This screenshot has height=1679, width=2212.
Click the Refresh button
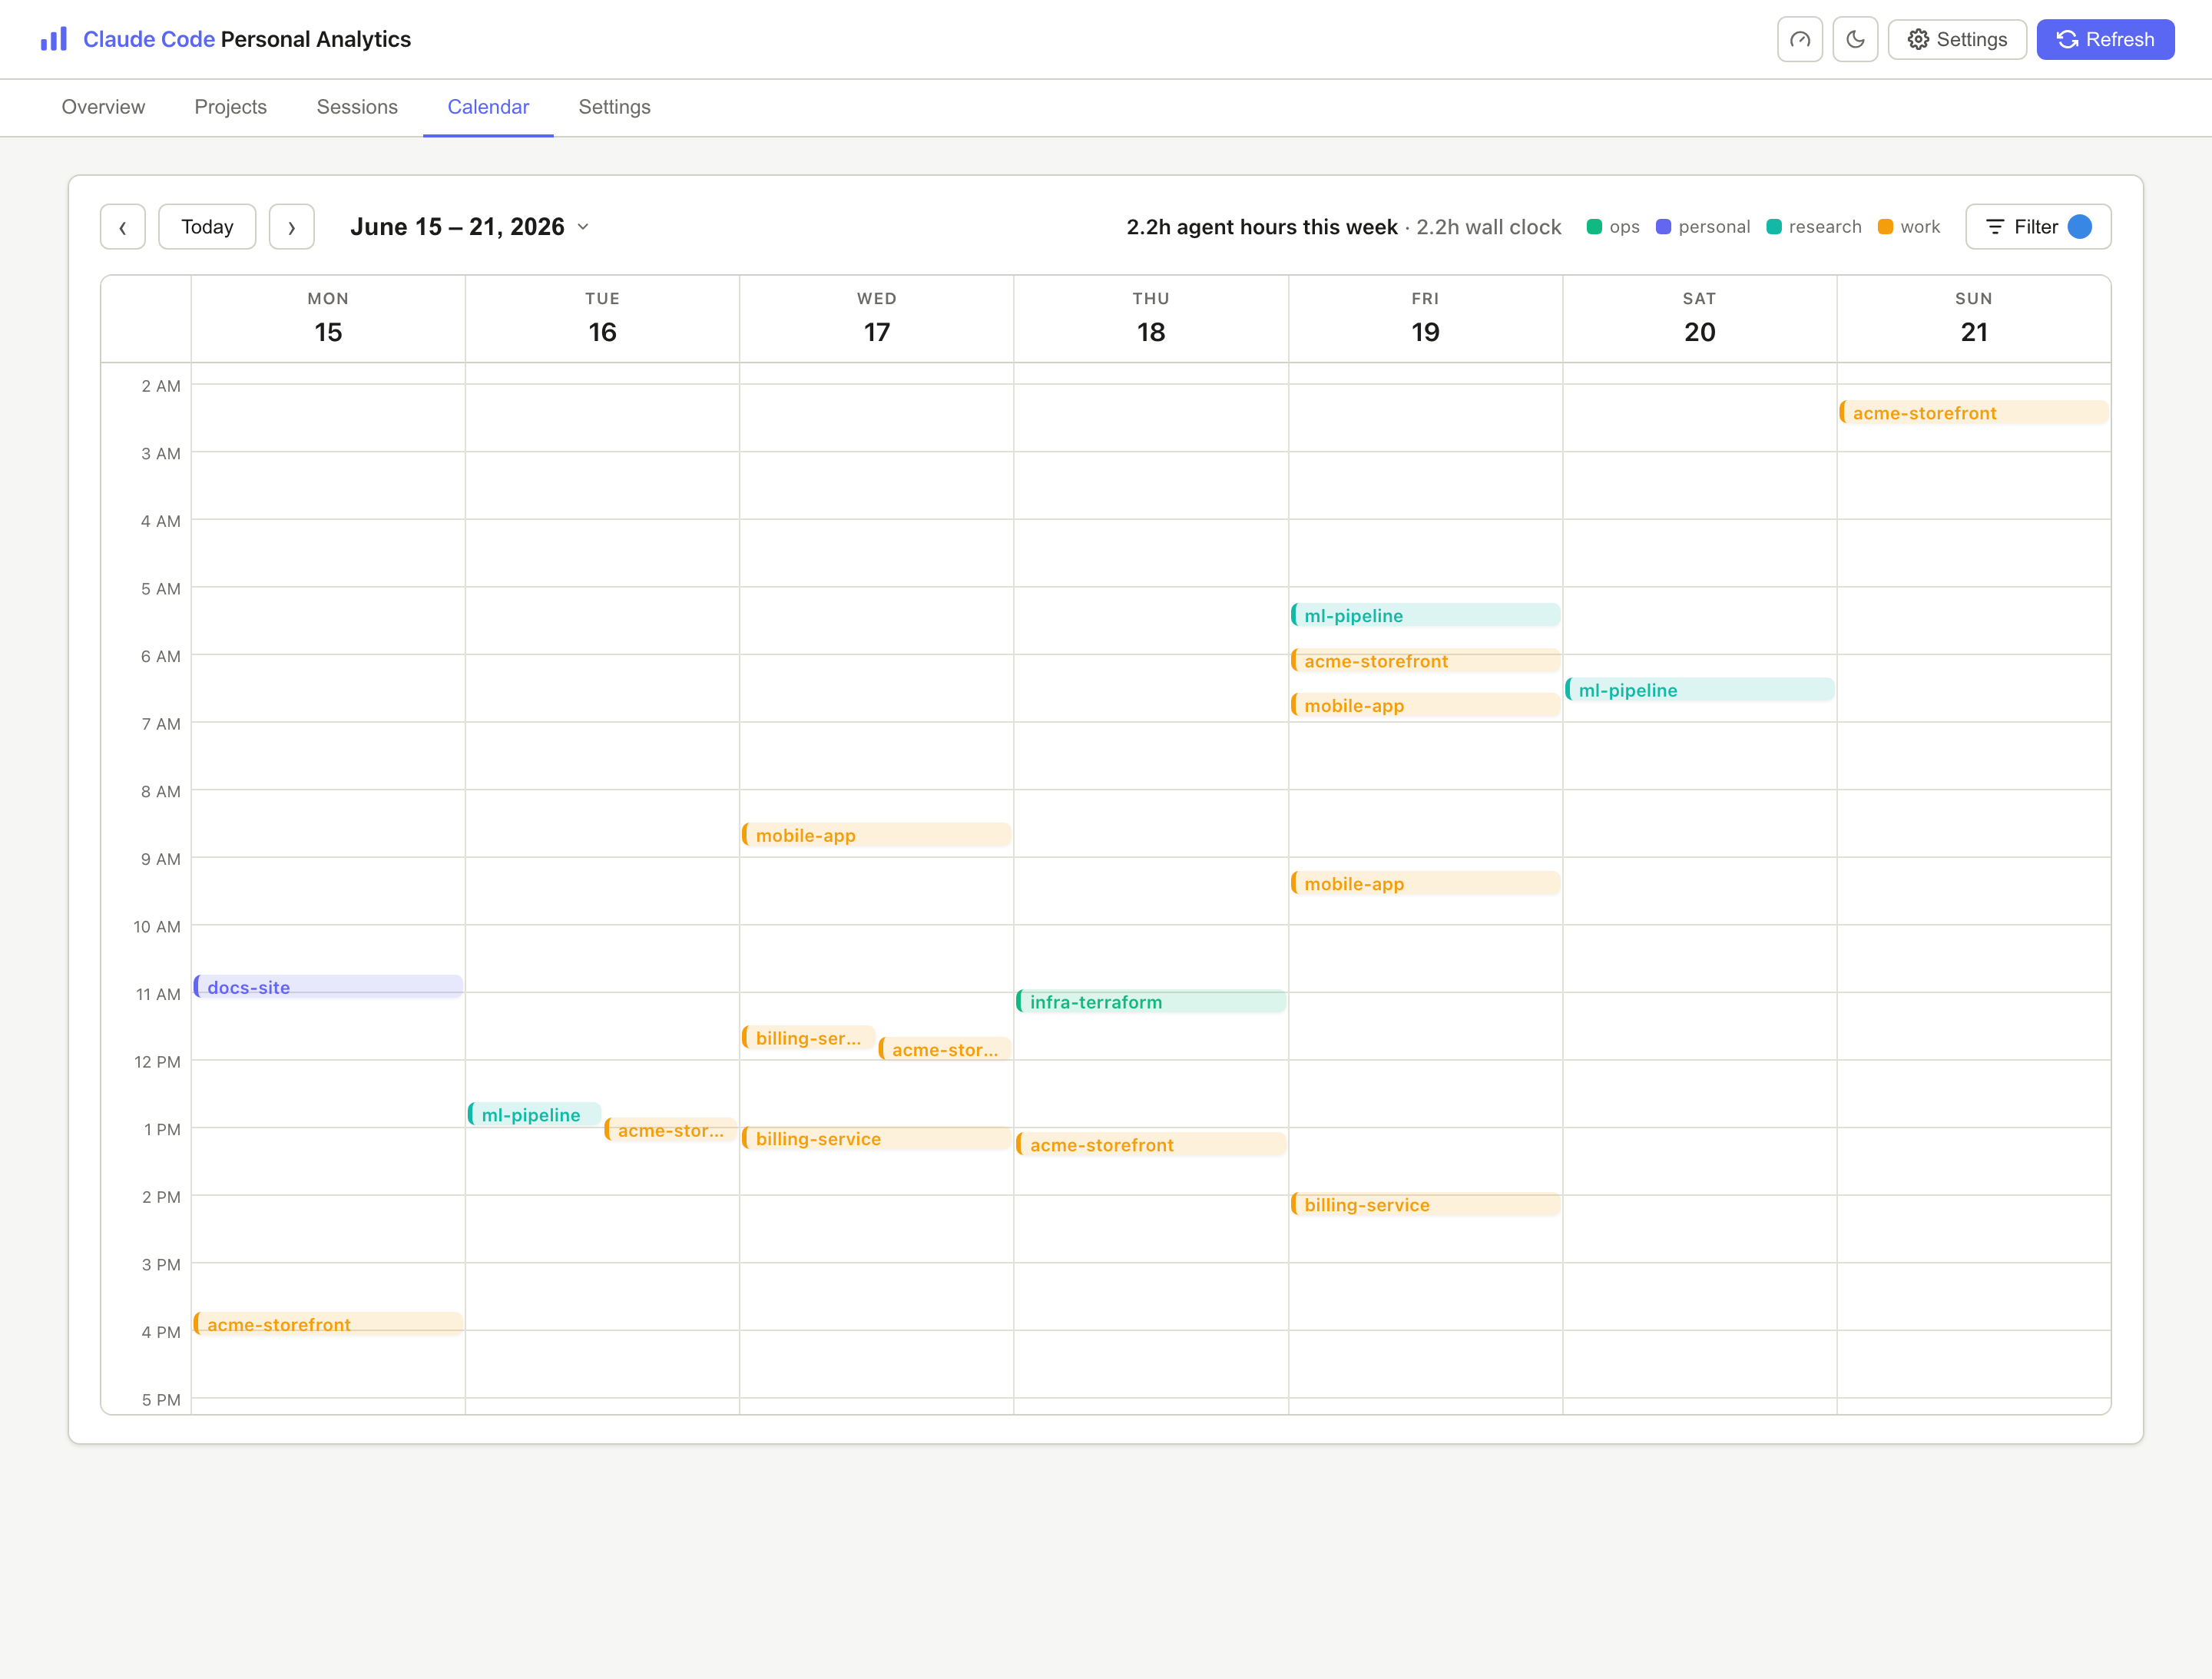(x=2105, y=40)
